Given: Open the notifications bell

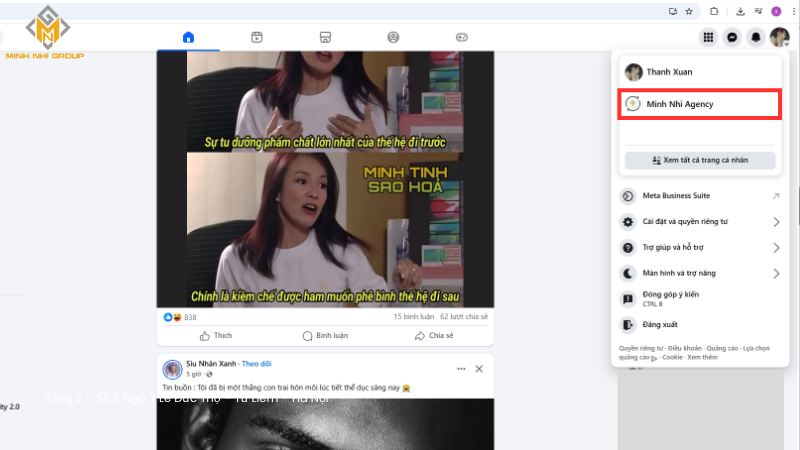Looking at the screenshot, I should pos(756,37).
